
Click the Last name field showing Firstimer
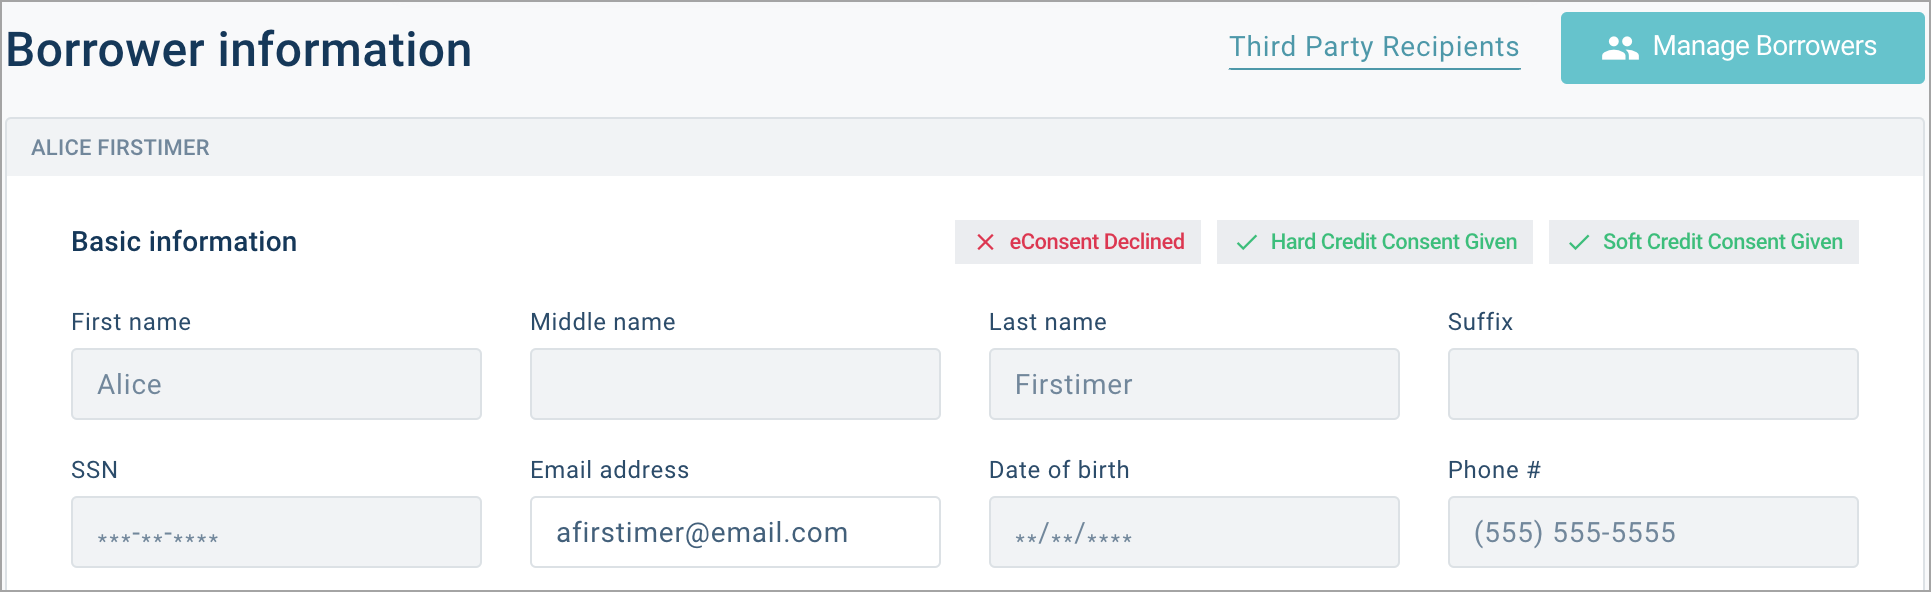pos(1194,384)
